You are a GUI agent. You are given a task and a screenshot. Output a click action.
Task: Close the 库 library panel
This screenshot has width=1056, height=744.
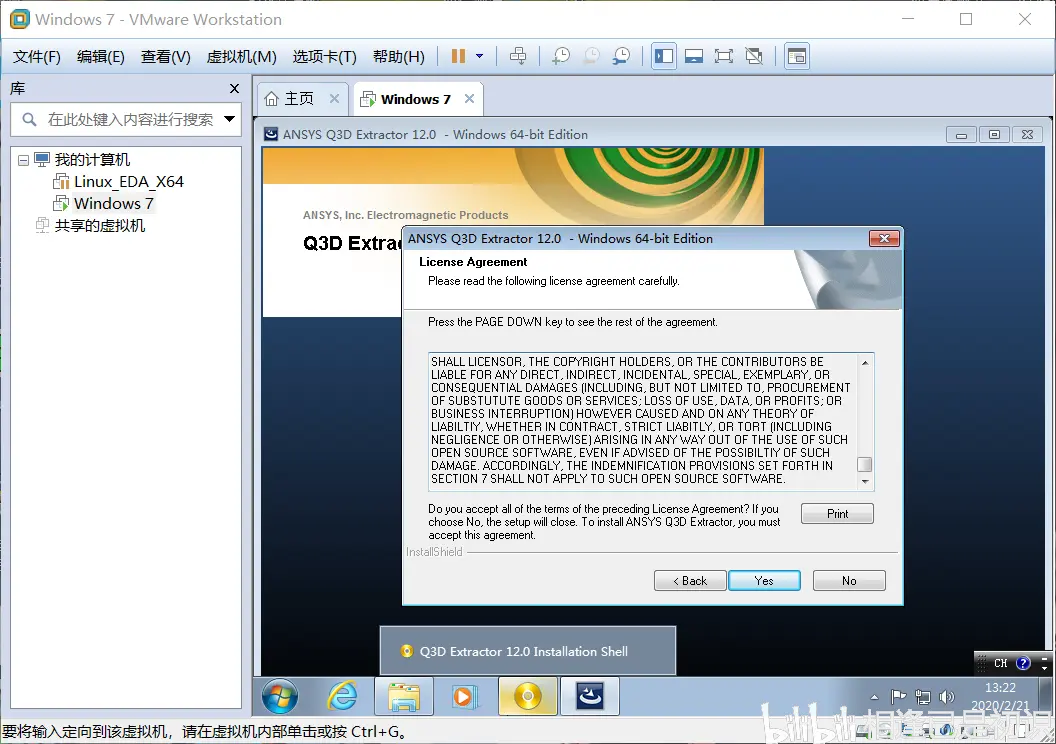coord(234,88)
